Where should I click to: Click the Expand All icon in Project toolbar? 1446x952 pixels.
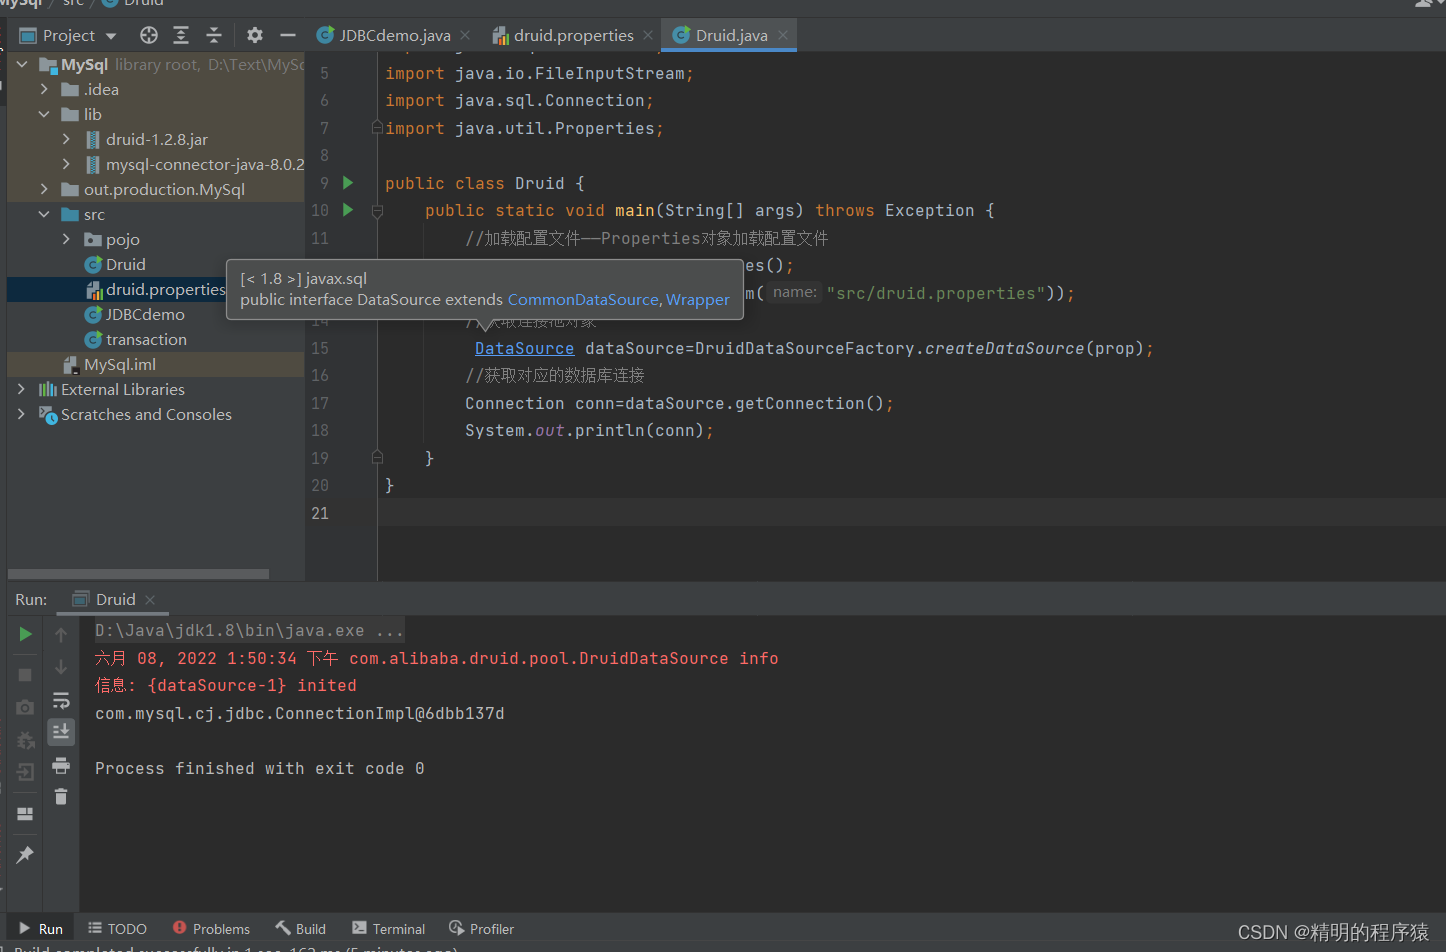[x=181, y=35]
